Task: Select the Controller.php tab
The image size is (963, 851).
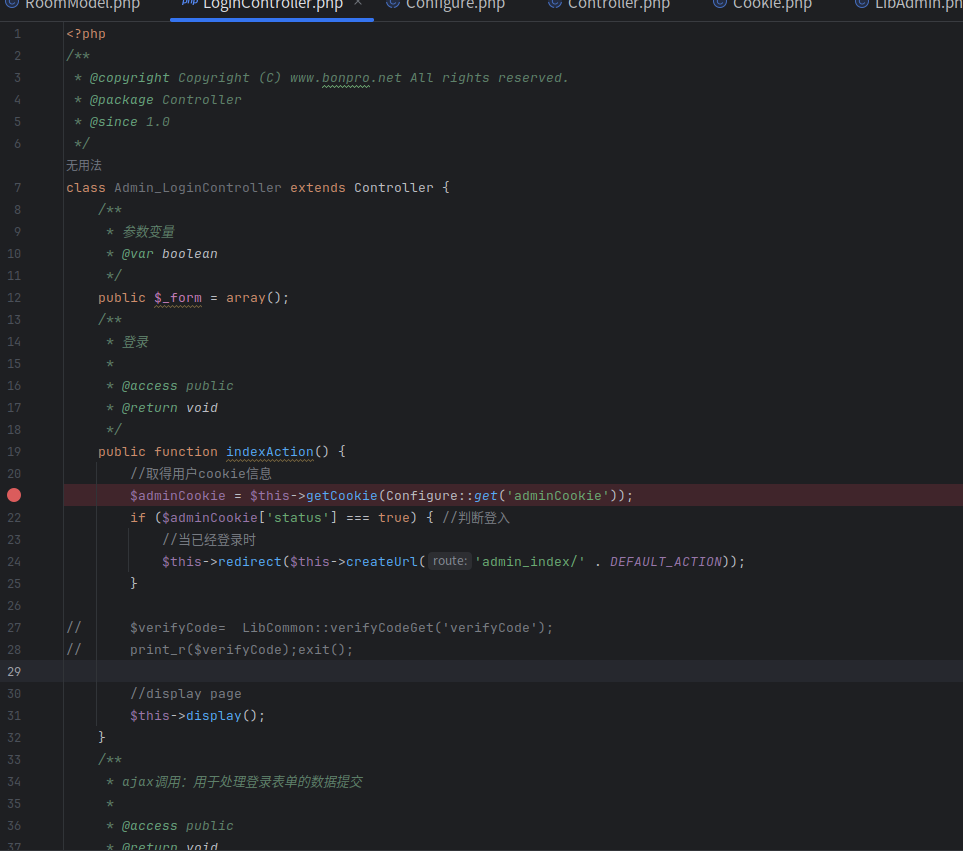Action: click(617, 5)
